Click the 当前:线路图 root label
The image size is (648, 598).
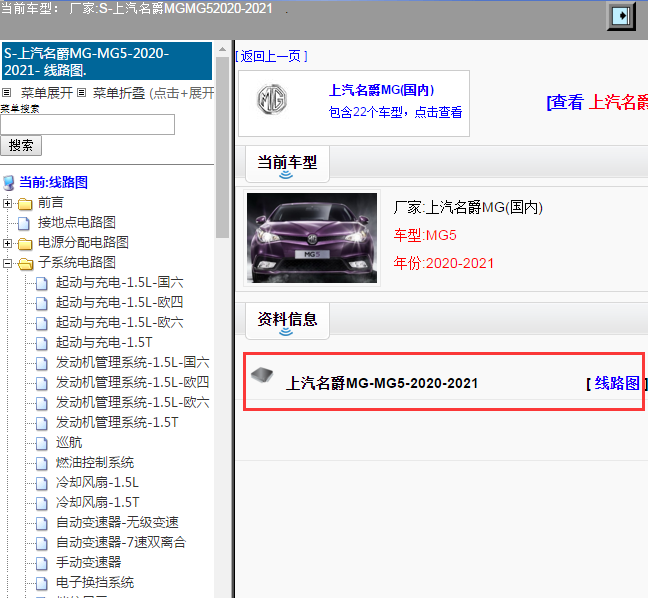[x=54, y=182]
